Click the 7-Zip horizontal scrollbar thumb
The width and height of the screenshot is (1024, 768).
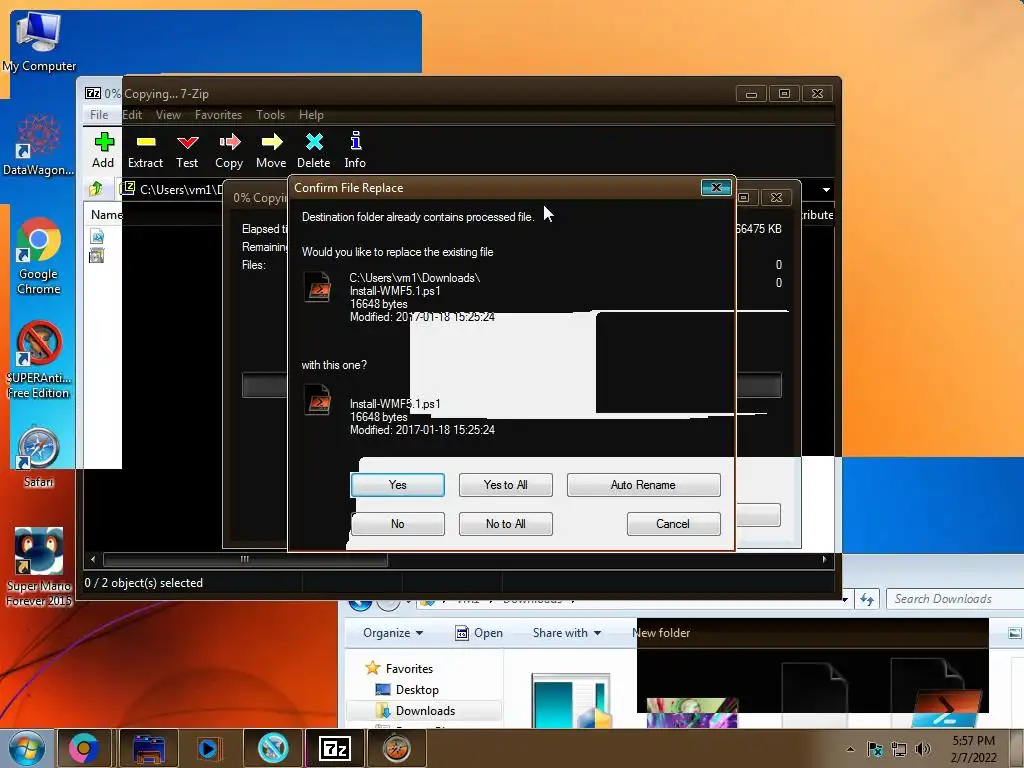tap(245, 559)
